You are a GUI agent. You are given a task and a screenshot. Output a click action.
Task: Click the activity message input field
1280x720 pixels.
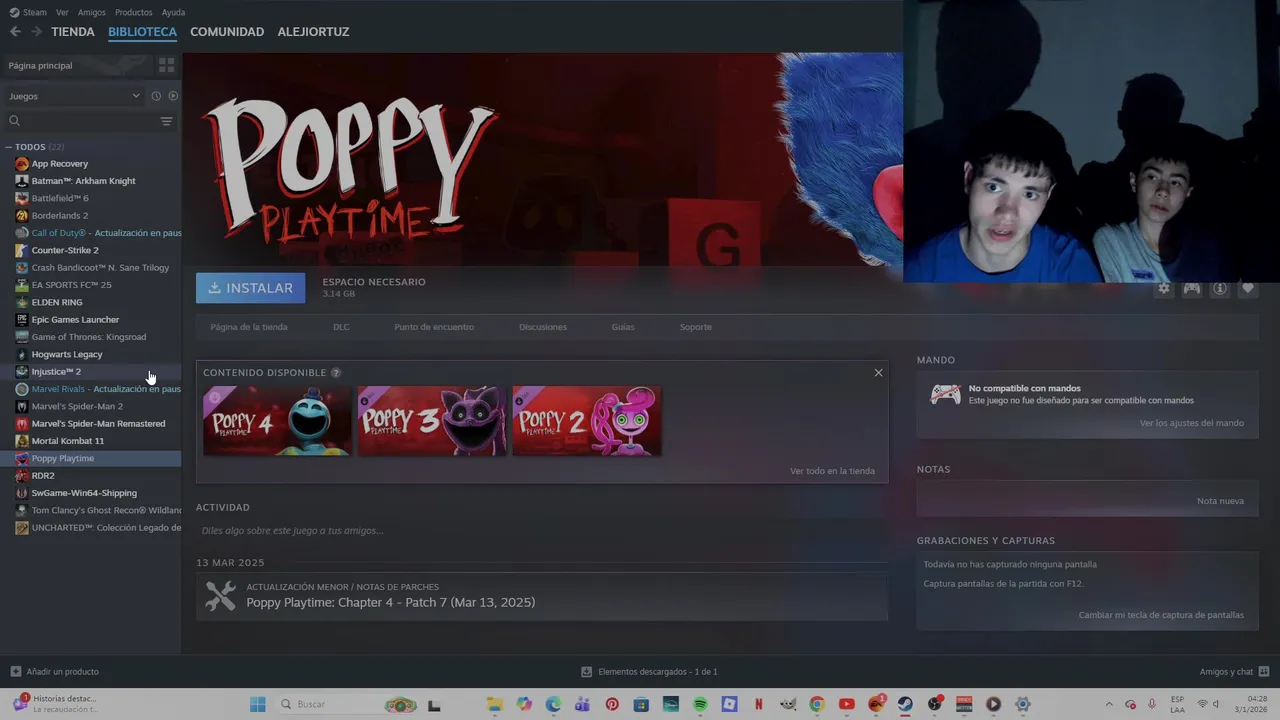pyautogui.click(x=541, y=531)
